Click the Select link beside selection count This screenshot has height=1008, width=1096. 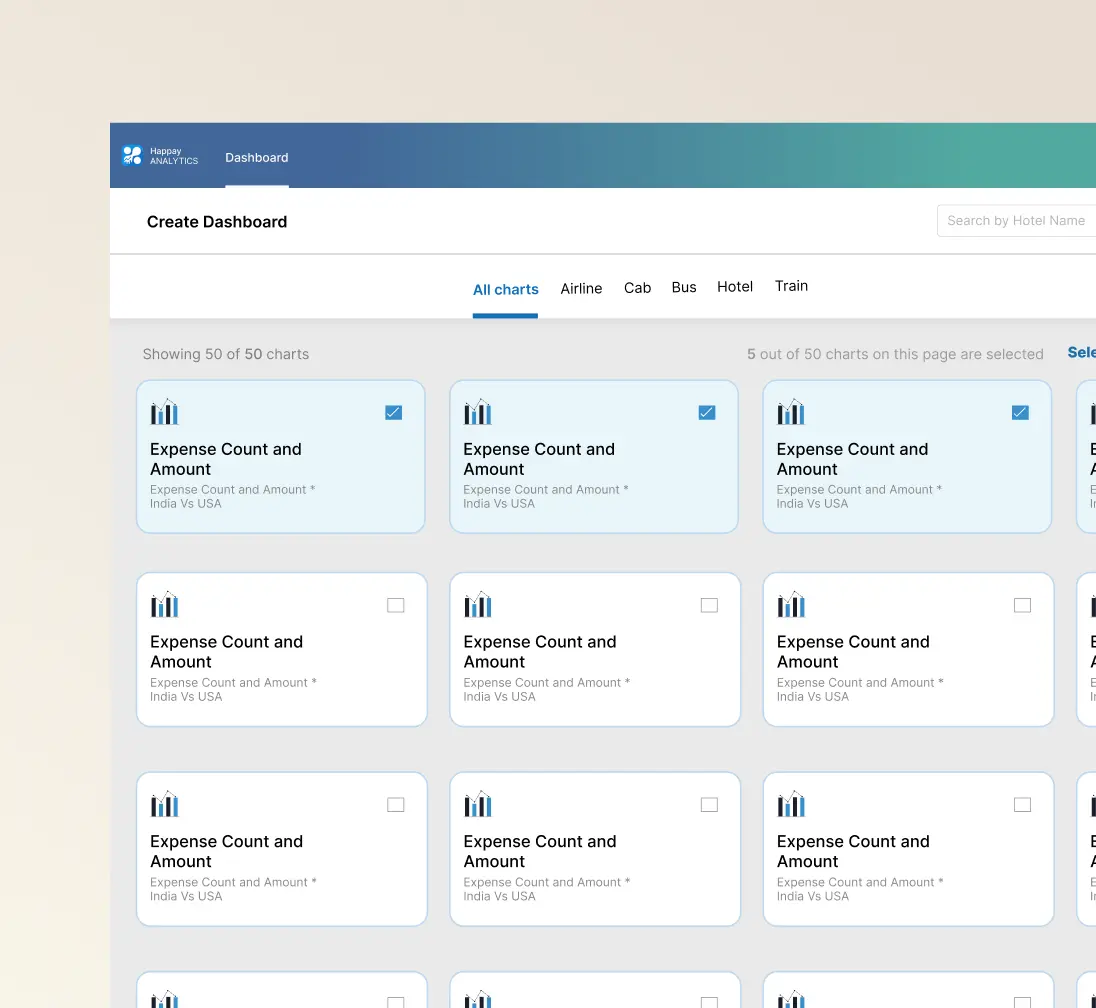[x=1081, y=352]
